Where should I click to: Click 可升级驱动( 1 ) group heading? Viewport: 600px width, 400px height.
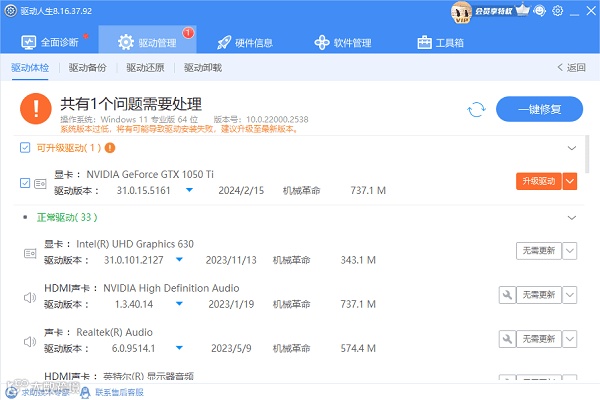click(69, 148)
